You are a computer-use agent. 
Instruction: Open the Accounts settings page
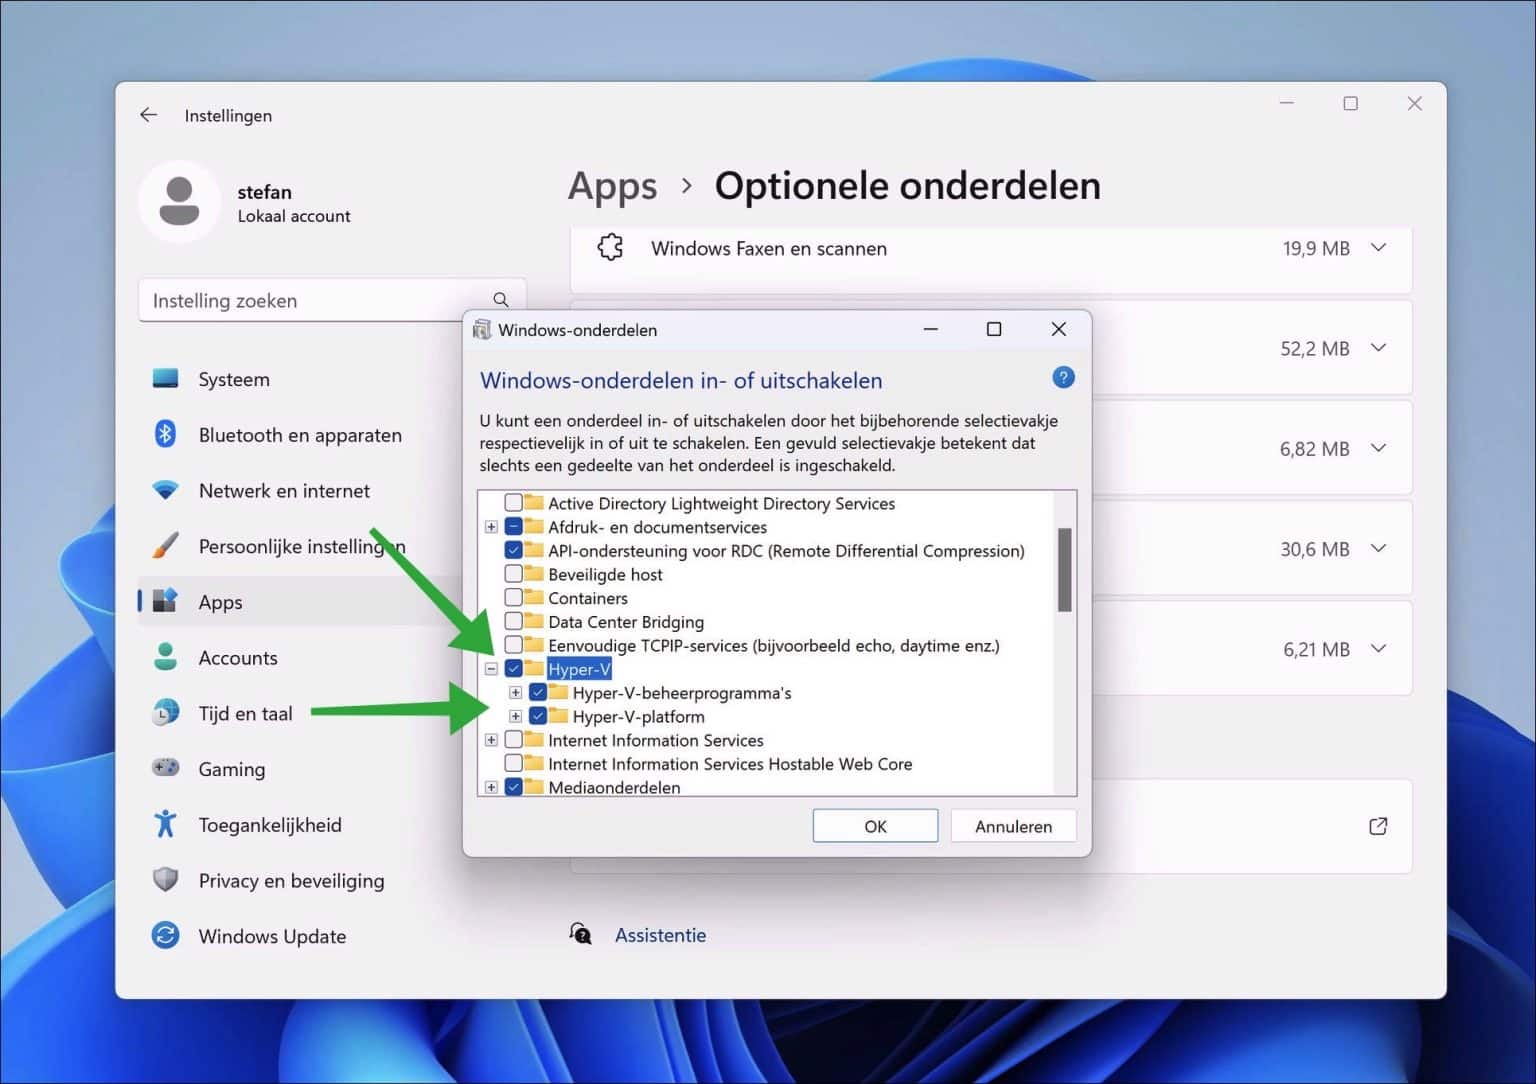[x=238, y=657]
